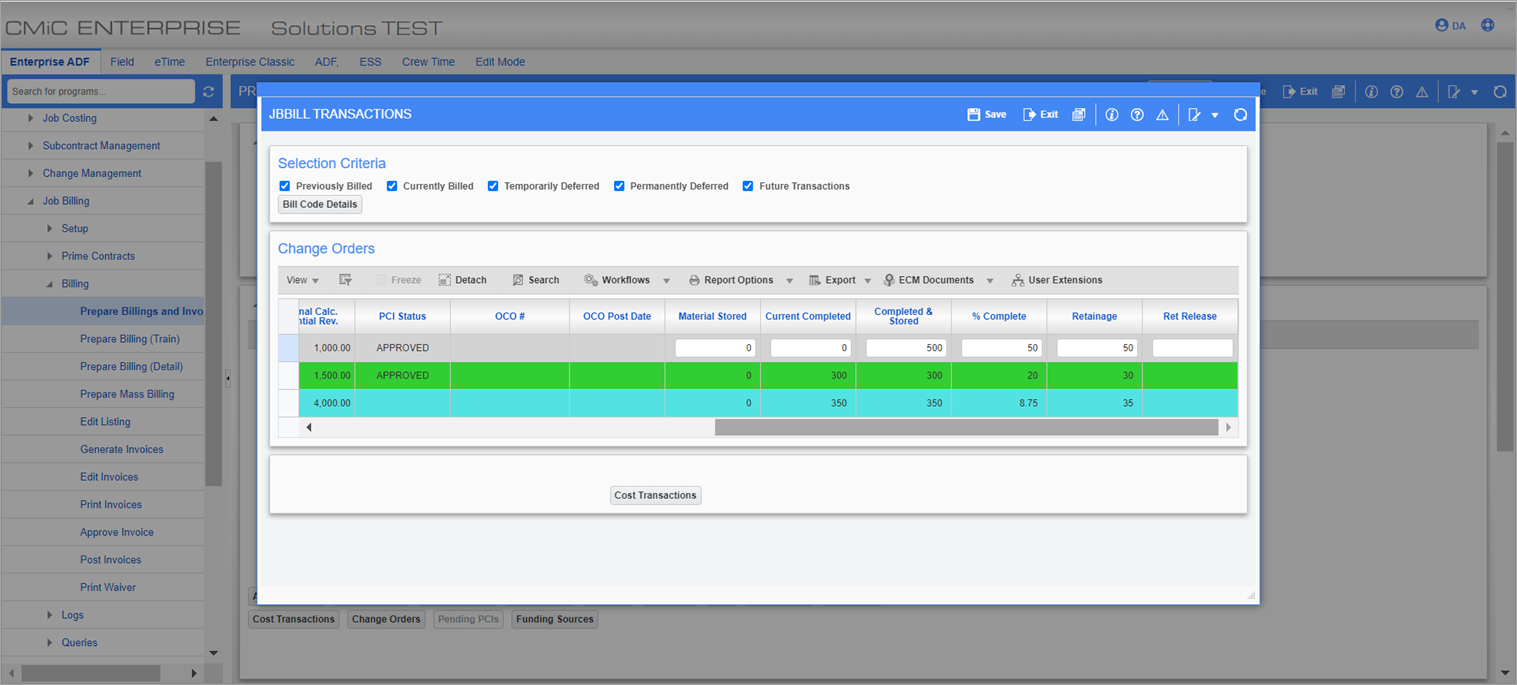
Task: Expand the Job Costing tree node
Action: [31, 118]
